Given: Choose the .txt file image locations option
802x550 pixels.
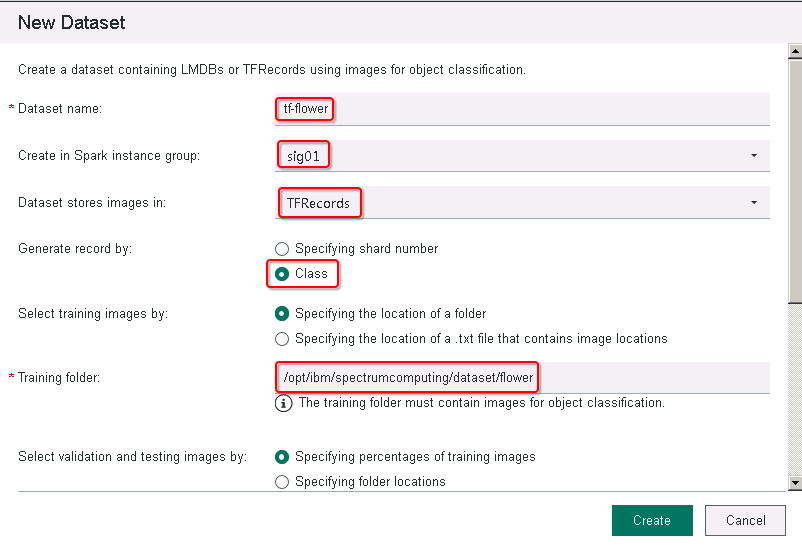Looking at the screenshot, I should [x=282, y=339].
